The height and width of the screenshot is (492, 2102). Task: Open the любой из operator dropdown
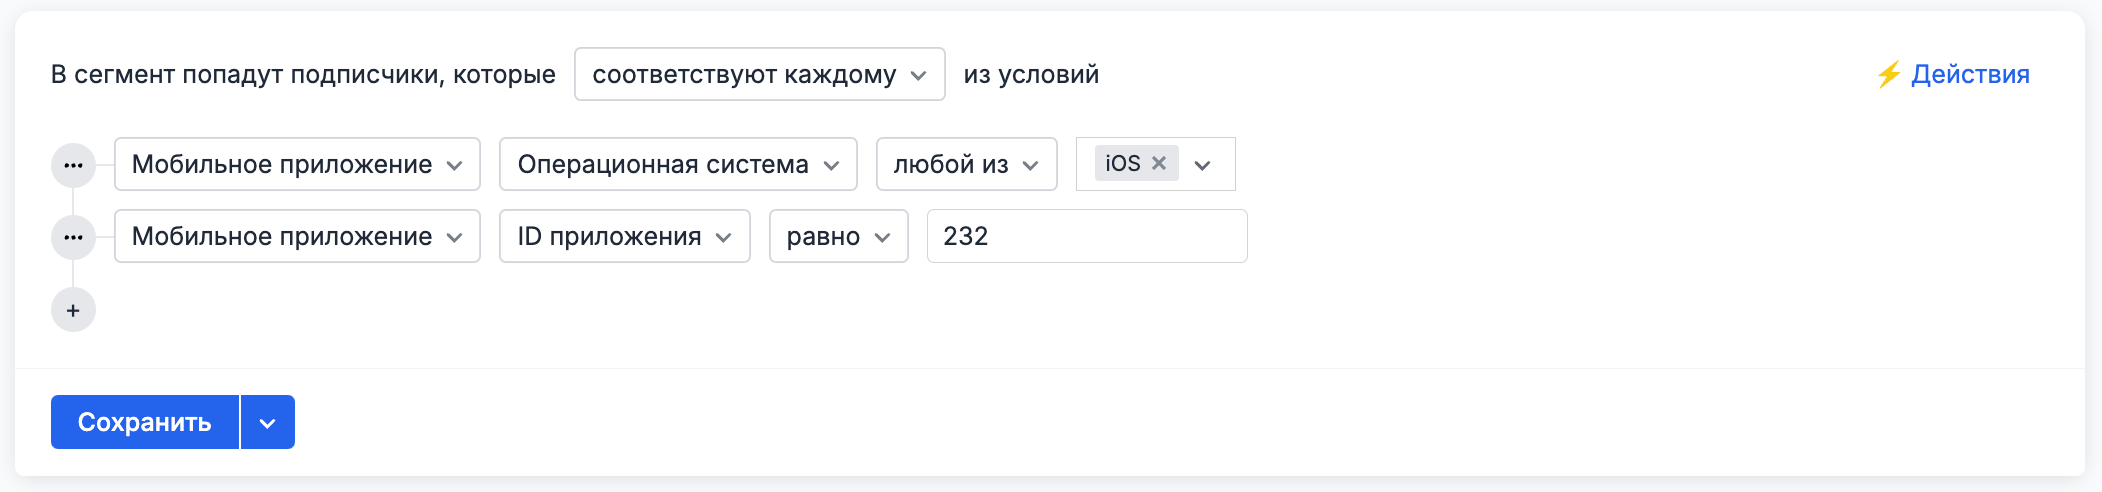tap(966, 165)
